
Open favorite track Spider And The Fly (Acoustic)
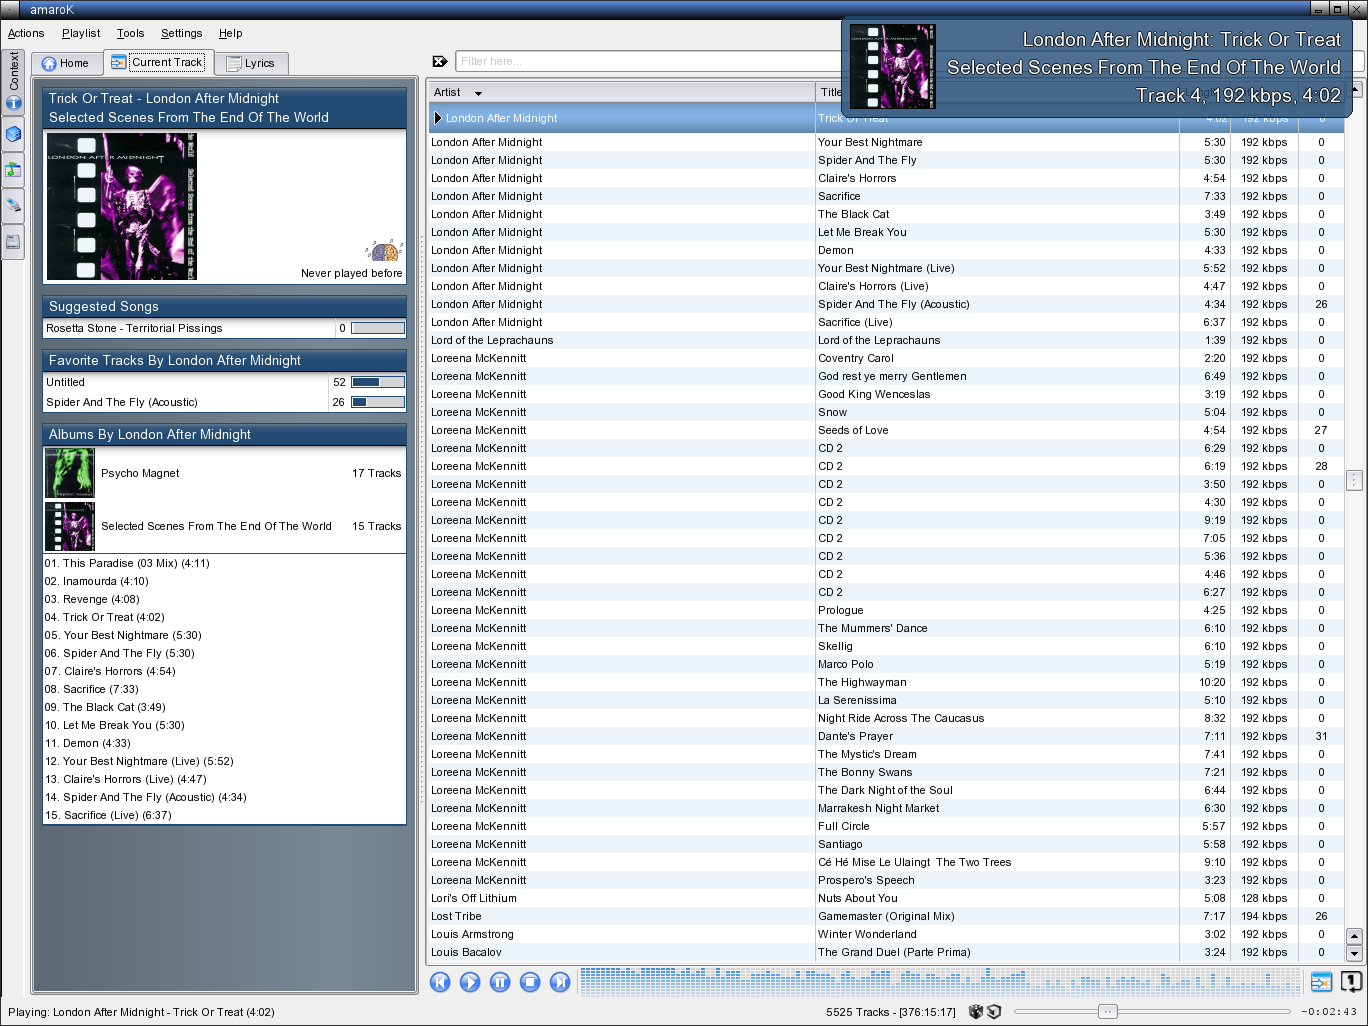122,402
